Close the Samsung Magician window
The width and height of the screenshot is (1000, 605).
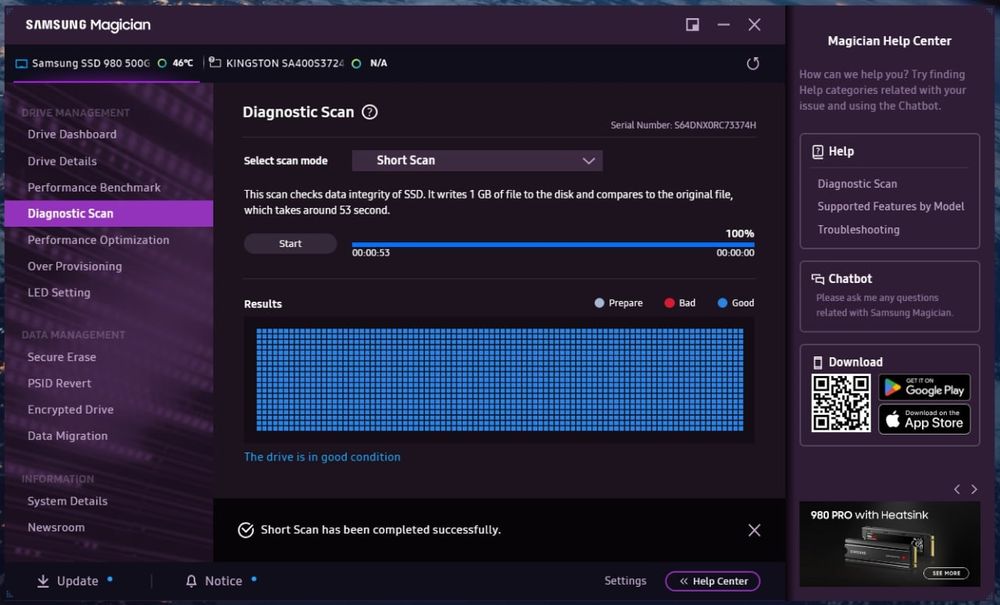tap(754, 25)
